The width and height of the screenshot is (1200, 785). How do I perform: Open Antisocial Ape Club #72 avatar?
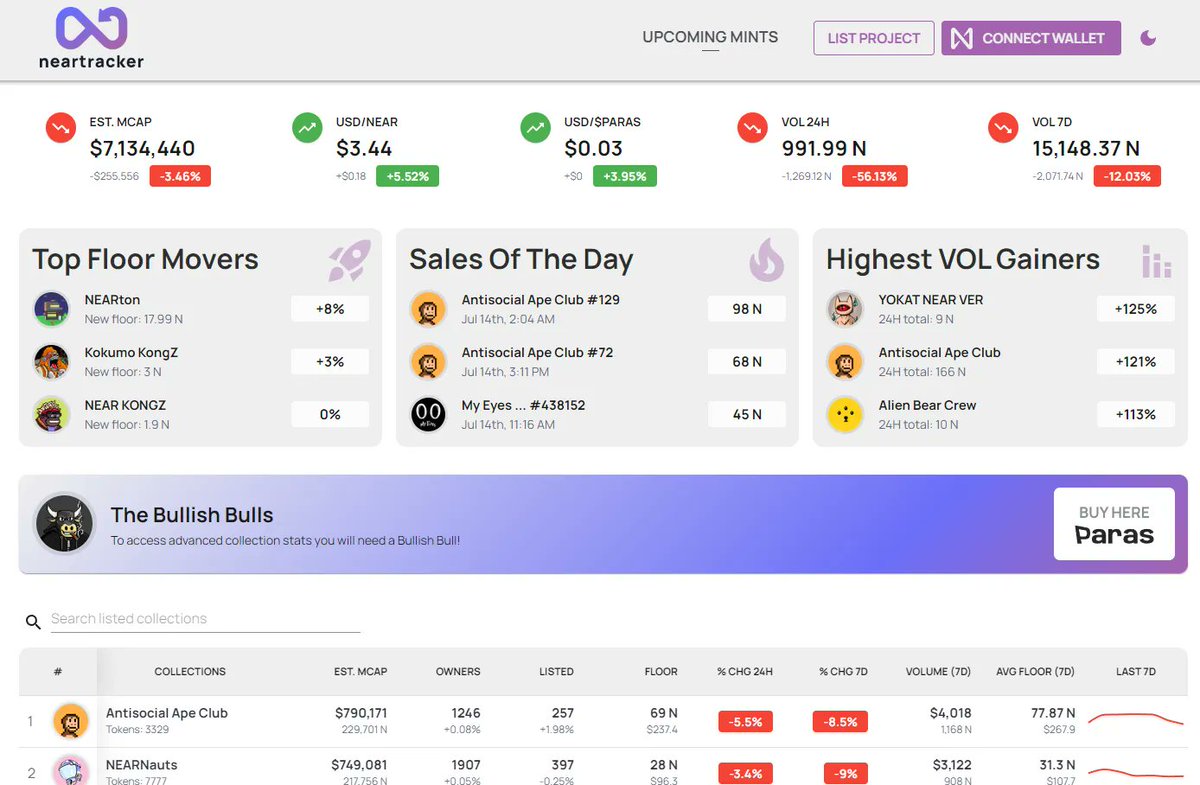[x=429, y=362]
